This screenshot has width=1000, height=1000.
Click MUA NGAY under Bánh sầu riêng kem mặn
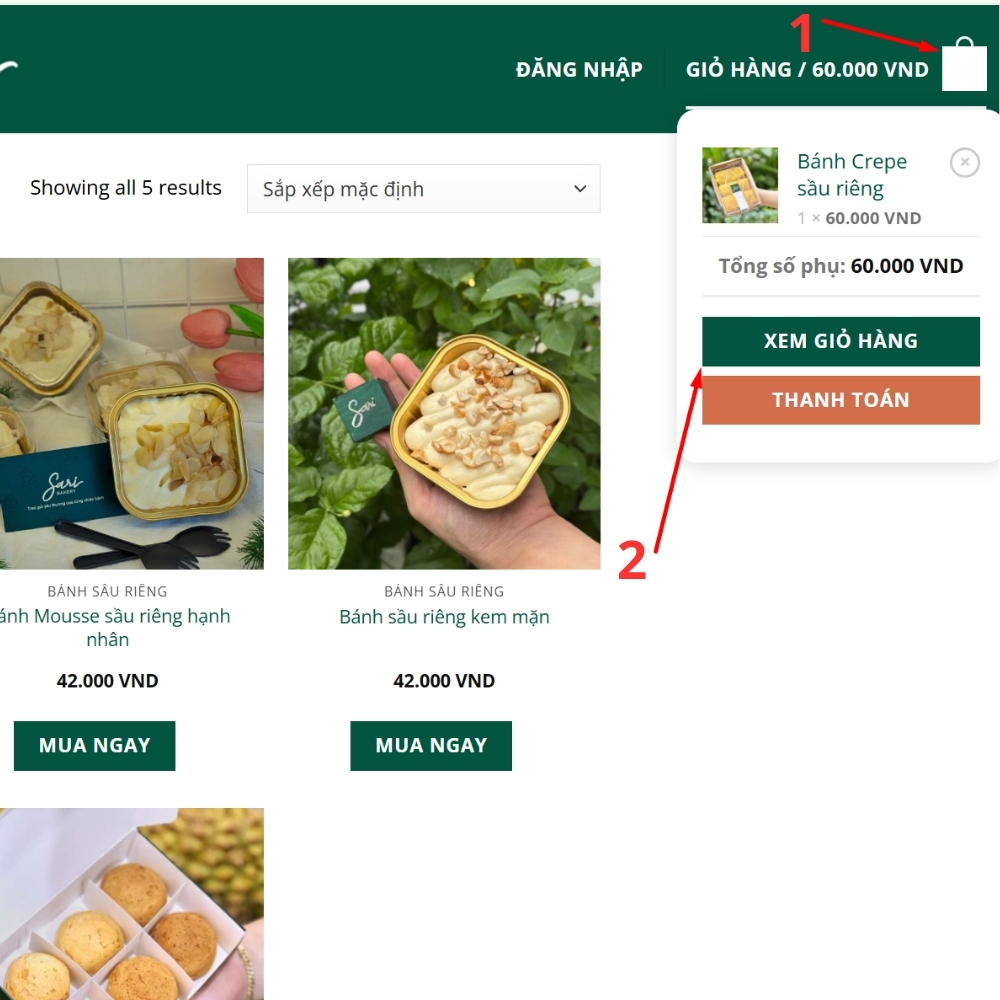click(430, 745)
